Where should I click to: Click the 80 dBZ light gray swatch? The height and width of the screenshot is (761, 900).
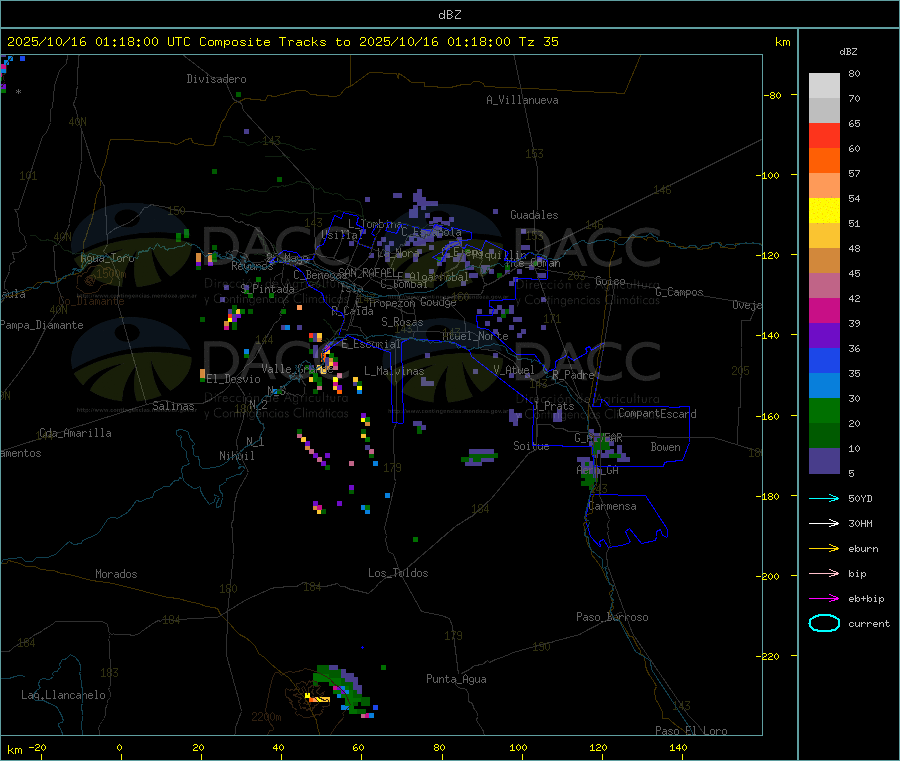(x=824, y=86)
